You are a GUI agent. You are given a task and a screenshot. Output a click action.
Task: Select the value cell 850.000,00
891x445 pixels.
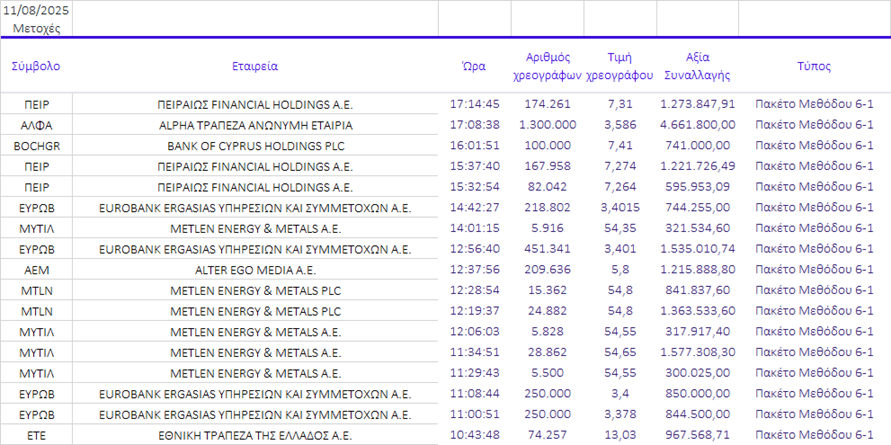pos(697,394)
